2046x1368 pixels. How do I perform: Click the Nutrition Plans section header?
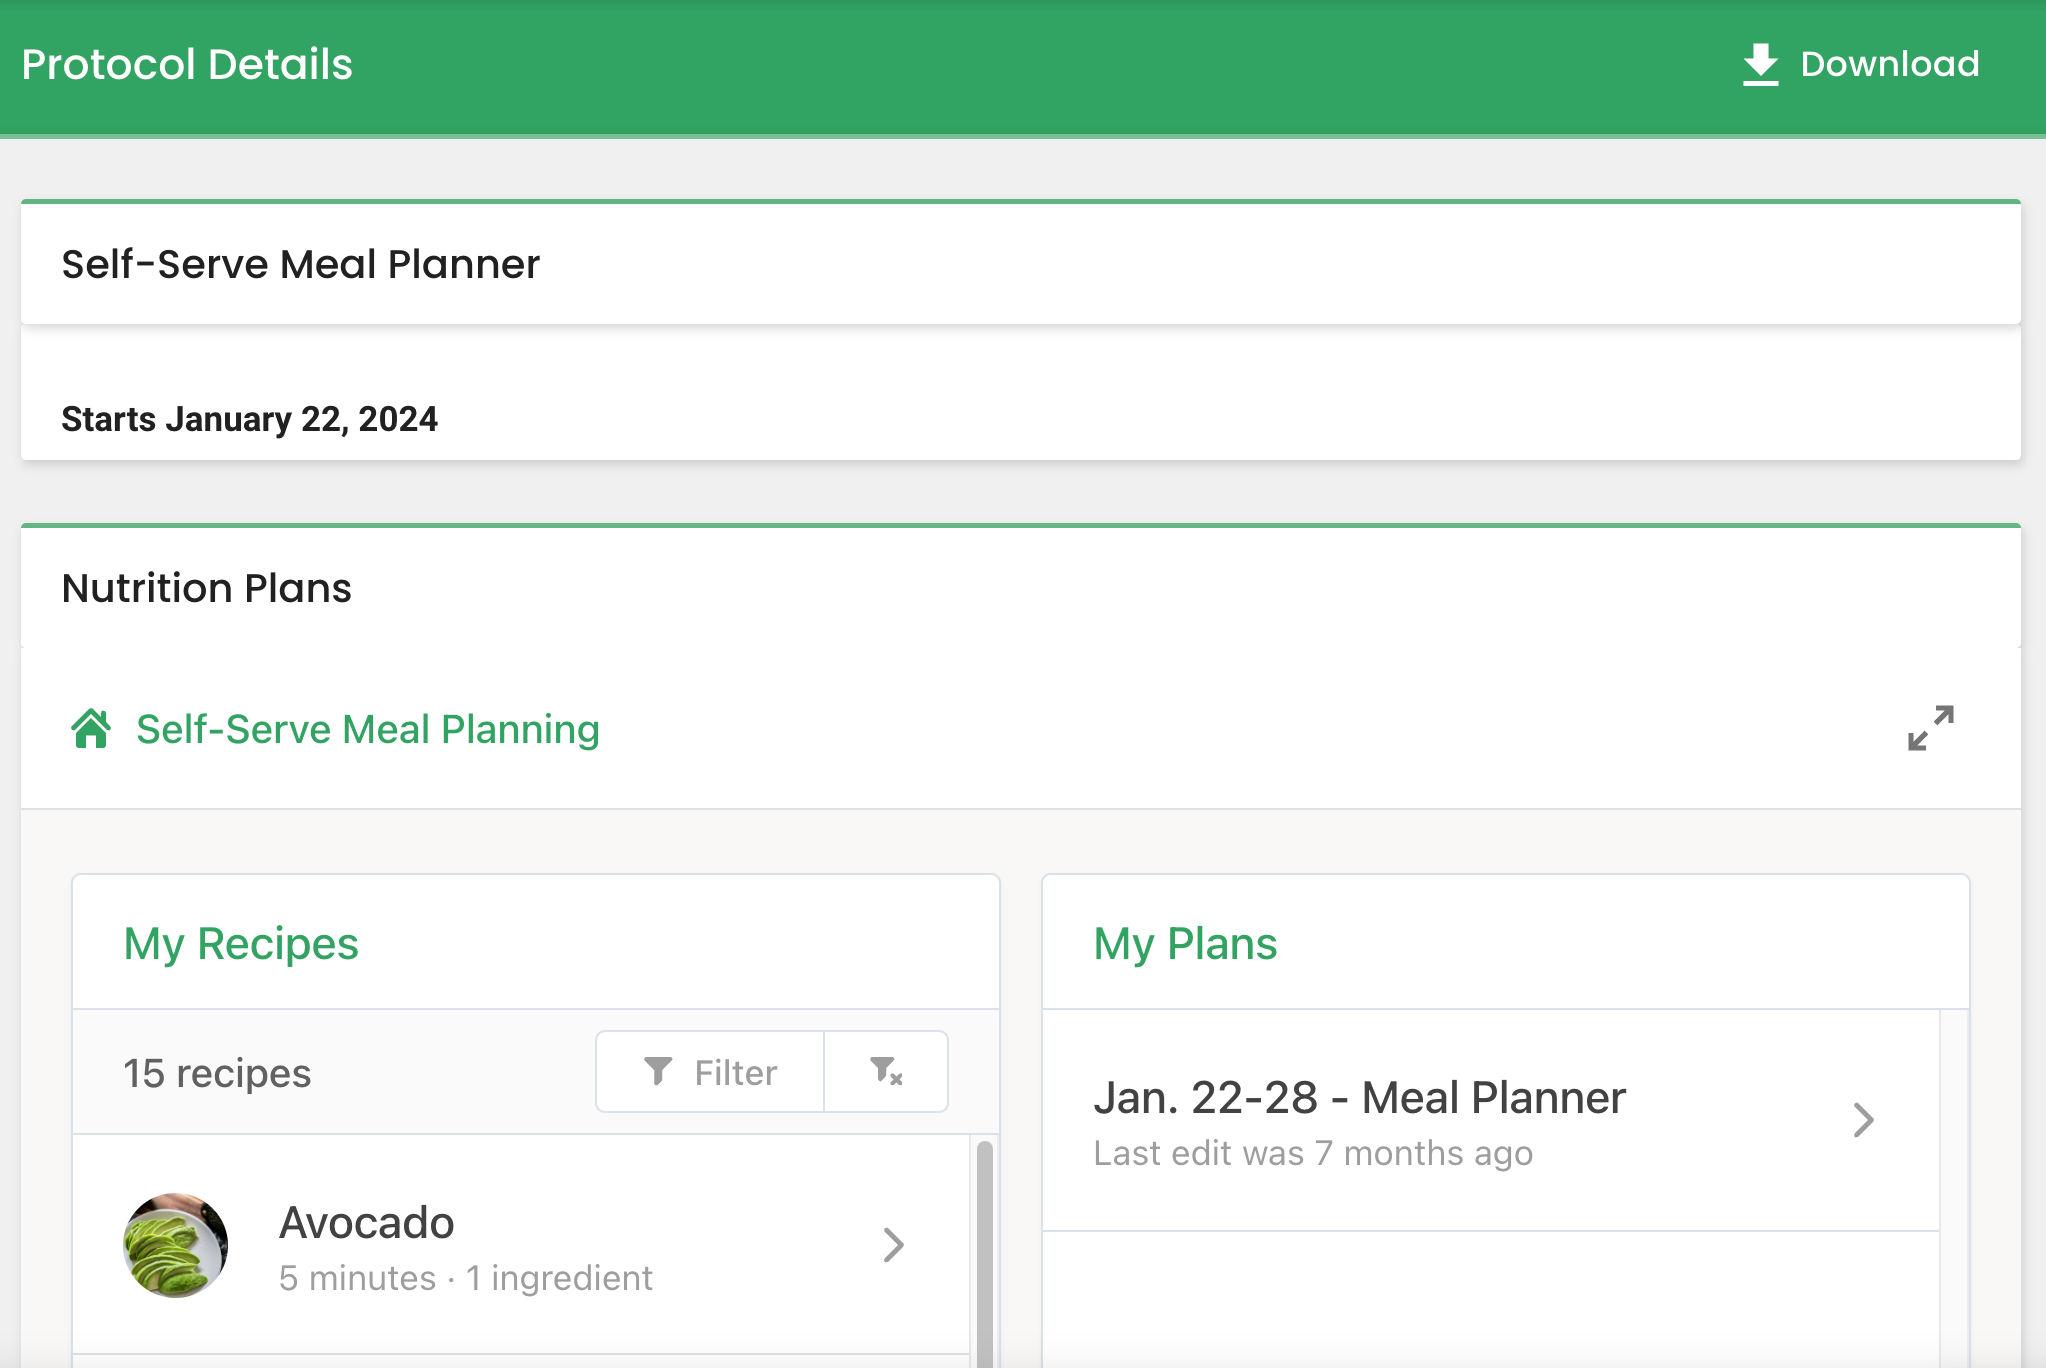coord(207,588)
